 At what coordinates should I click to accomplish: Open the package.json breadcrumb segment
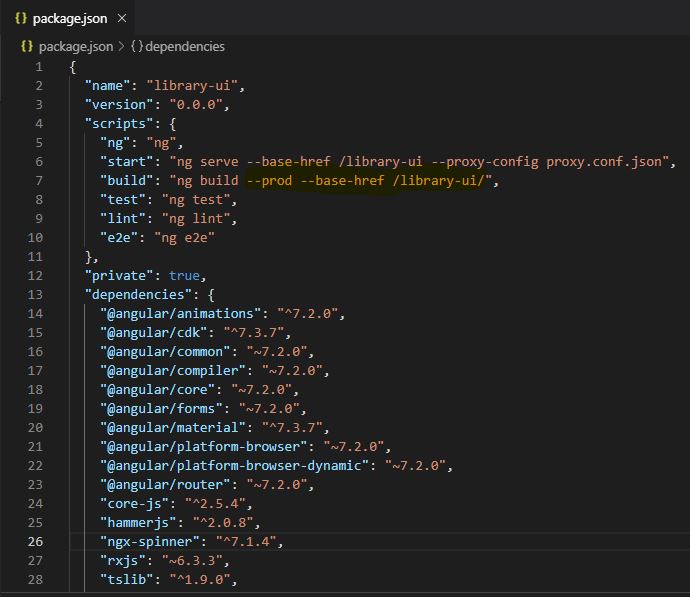75,46
